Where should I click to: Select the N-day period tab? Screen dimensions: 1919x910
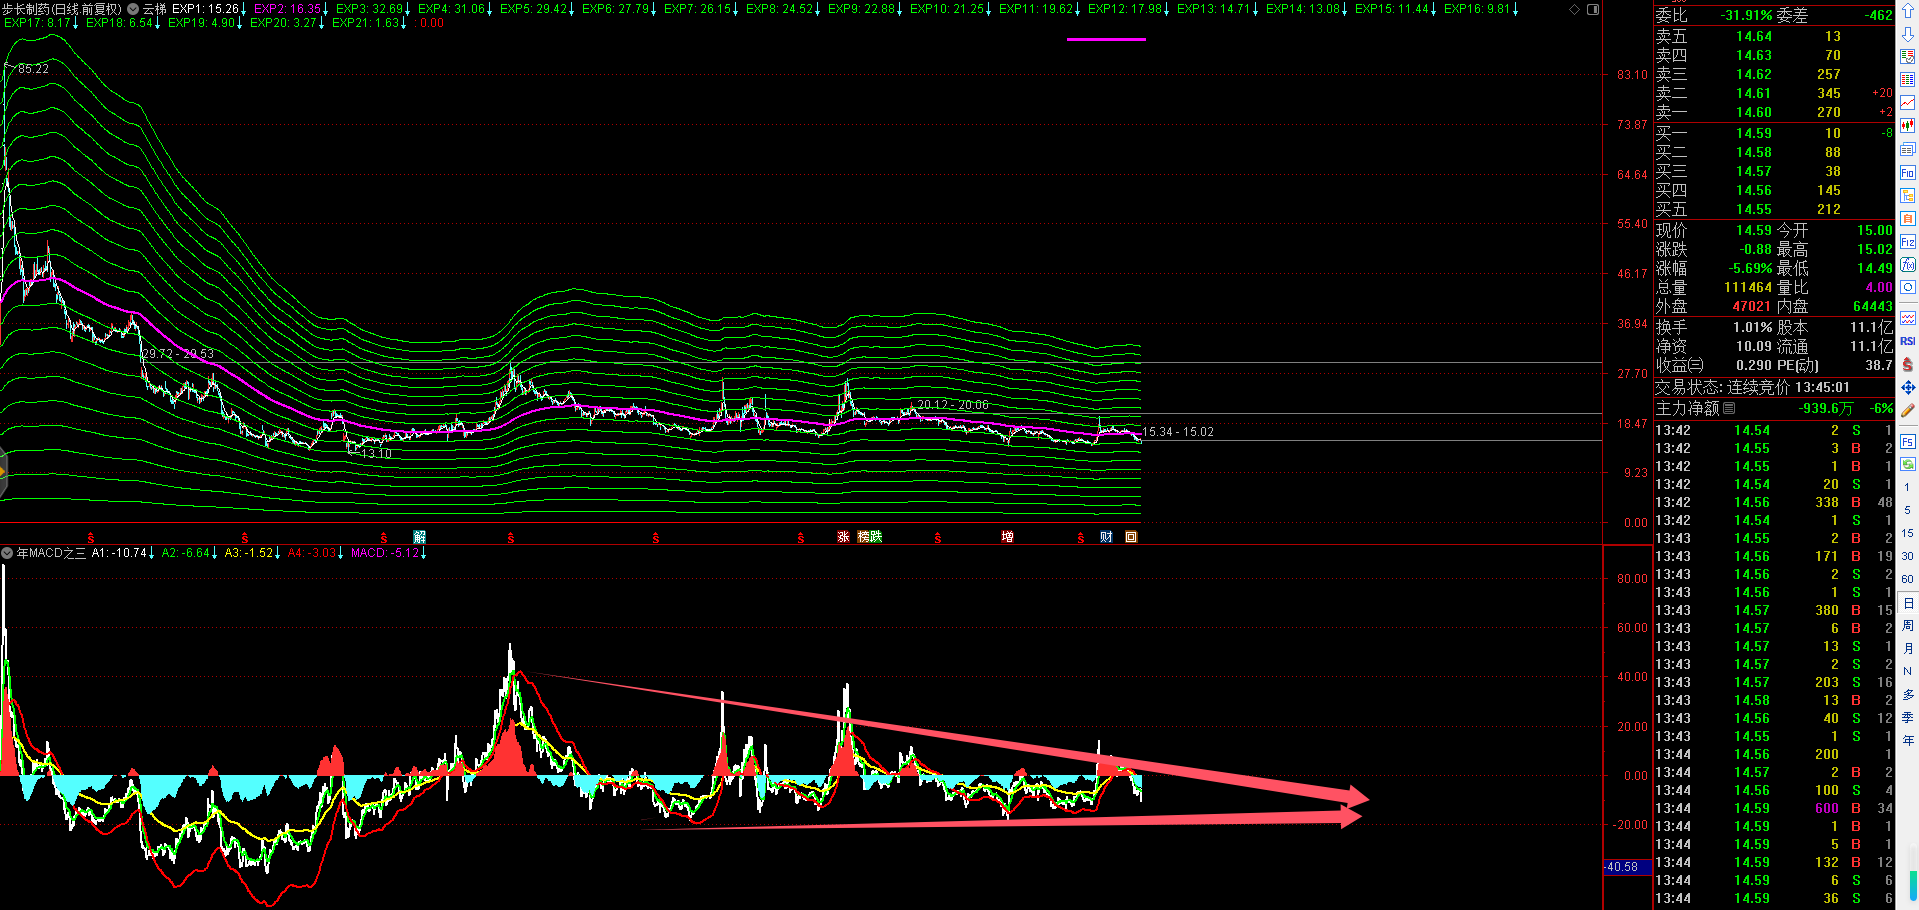coord(1907,671)
